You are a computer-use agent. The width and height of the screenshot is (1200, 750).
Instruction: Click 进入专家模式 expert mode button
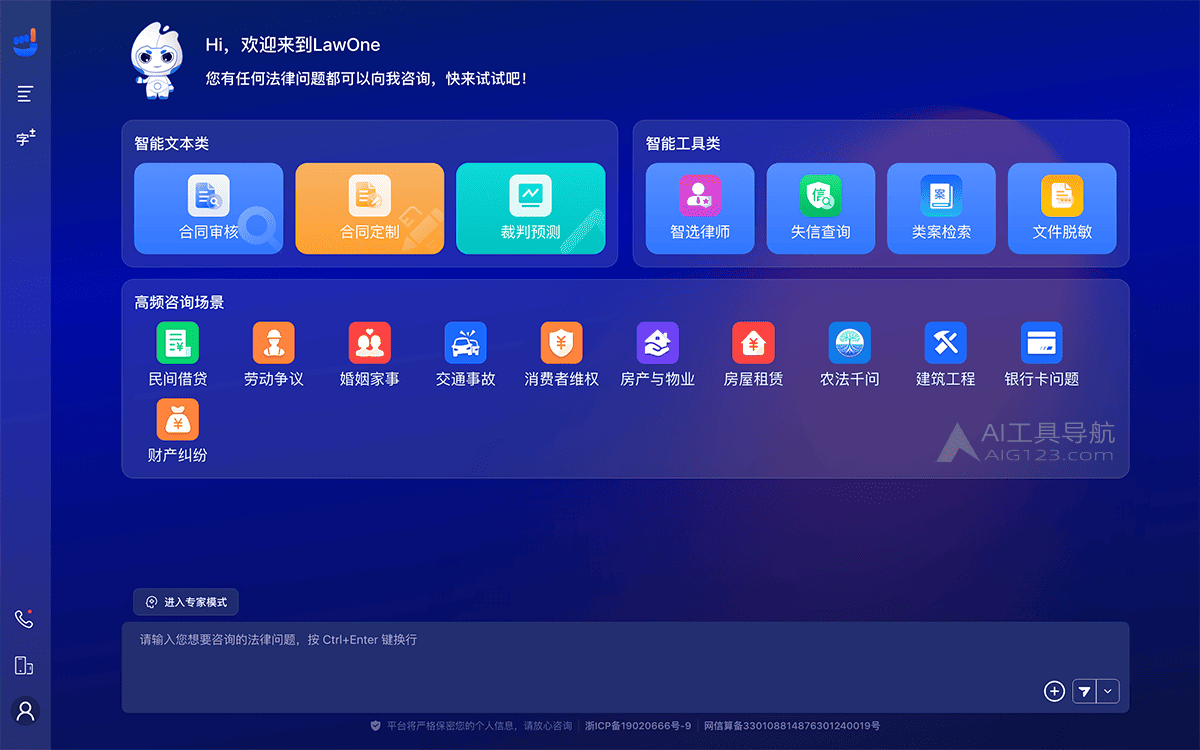click(186, 602)
